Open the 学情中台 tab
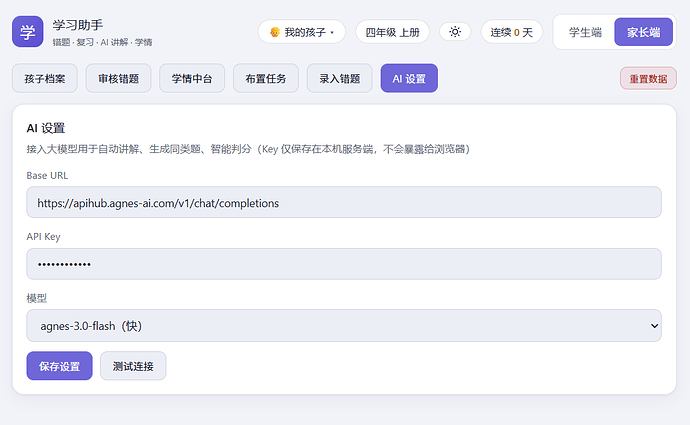Viewport: 690px width, 425px height. [x=192, y=78]
